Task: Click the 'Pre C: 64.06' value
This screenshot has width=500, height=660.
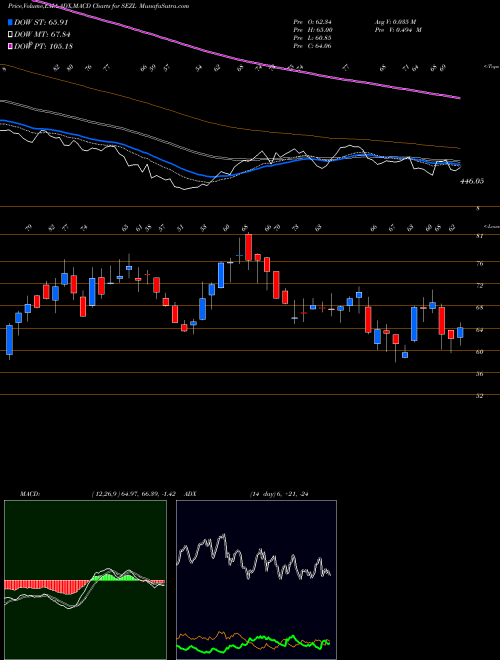Action: [312, 46]
